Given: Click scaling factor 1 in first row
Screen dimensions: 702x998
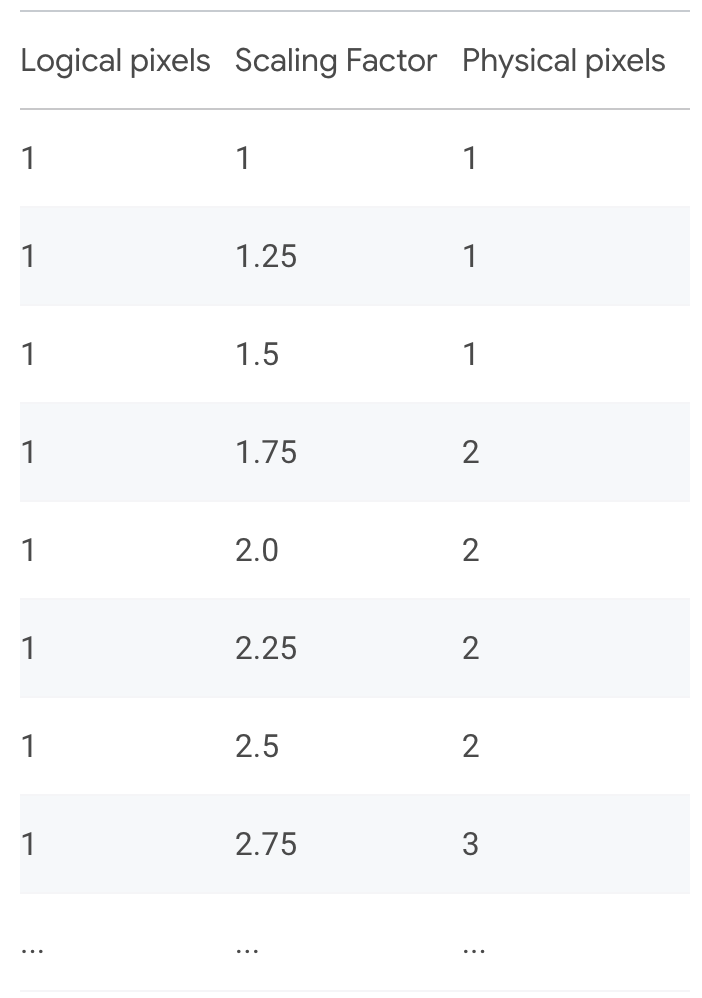Looking at the screenshot, I should pyautogui.click(x=242, y=158).
